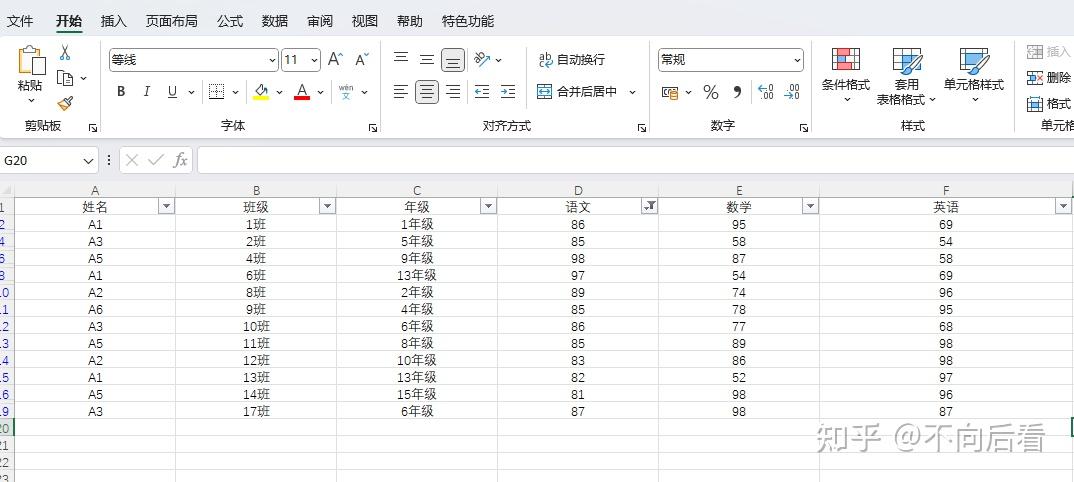Screen dimensions: 1074x482
Task: Open the 字体 group dialog launcher
Action: pos(373,127)
